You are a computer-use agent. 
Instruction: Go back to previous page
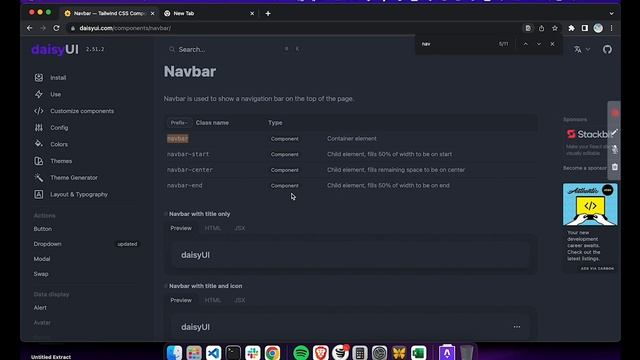(x=29, y=28)
